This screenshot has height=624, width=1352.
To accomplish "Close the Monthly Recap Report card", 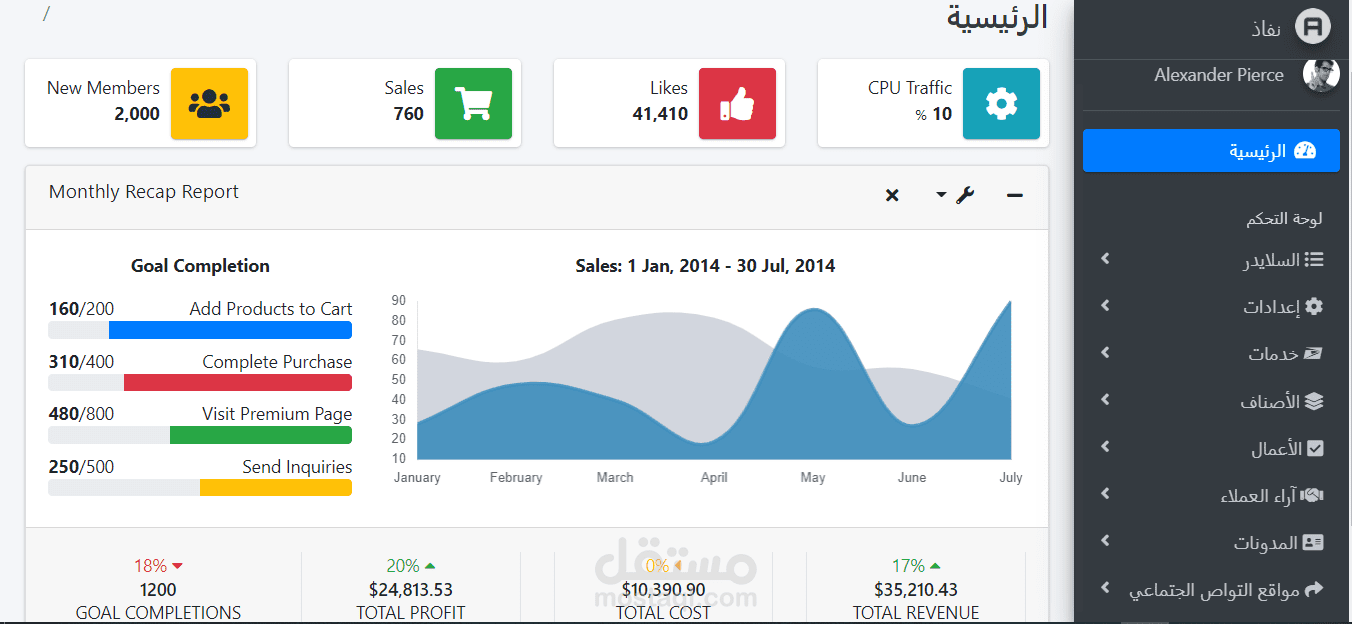I will tap(892, 196).
